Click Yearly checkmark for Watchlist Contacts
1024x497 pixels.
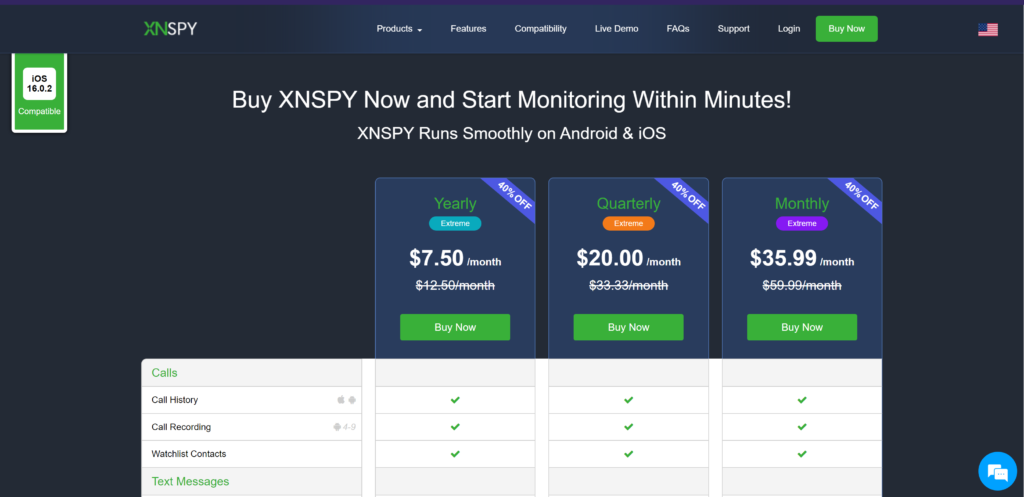pyautogui.click(x=455, y=454)
